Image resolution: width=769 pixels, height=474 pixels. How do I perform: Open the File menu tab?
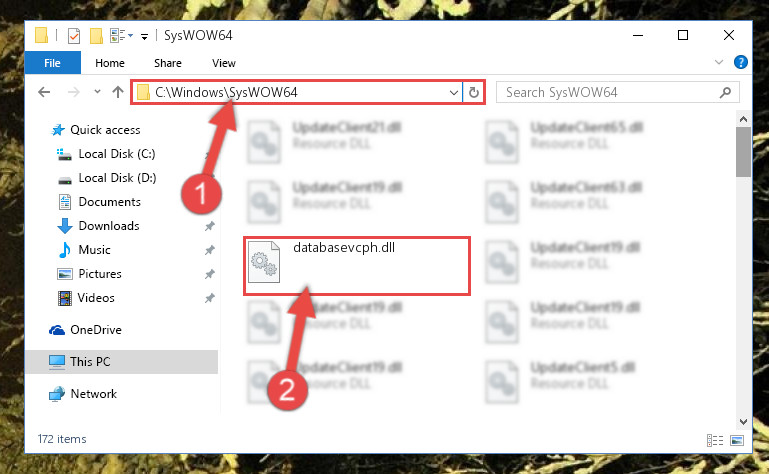click(x=52, y=63)
